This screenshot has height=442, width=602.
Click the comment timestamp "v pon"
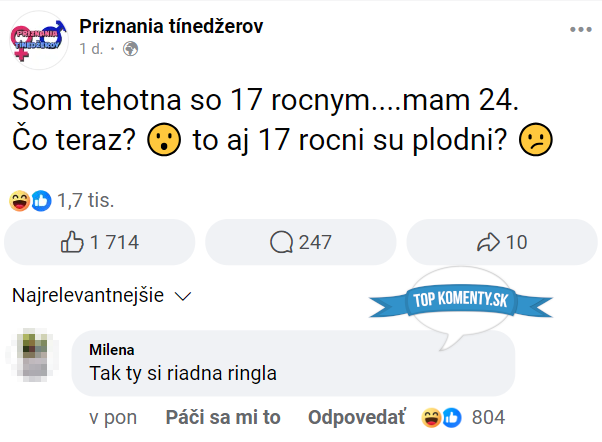[113, 417]
